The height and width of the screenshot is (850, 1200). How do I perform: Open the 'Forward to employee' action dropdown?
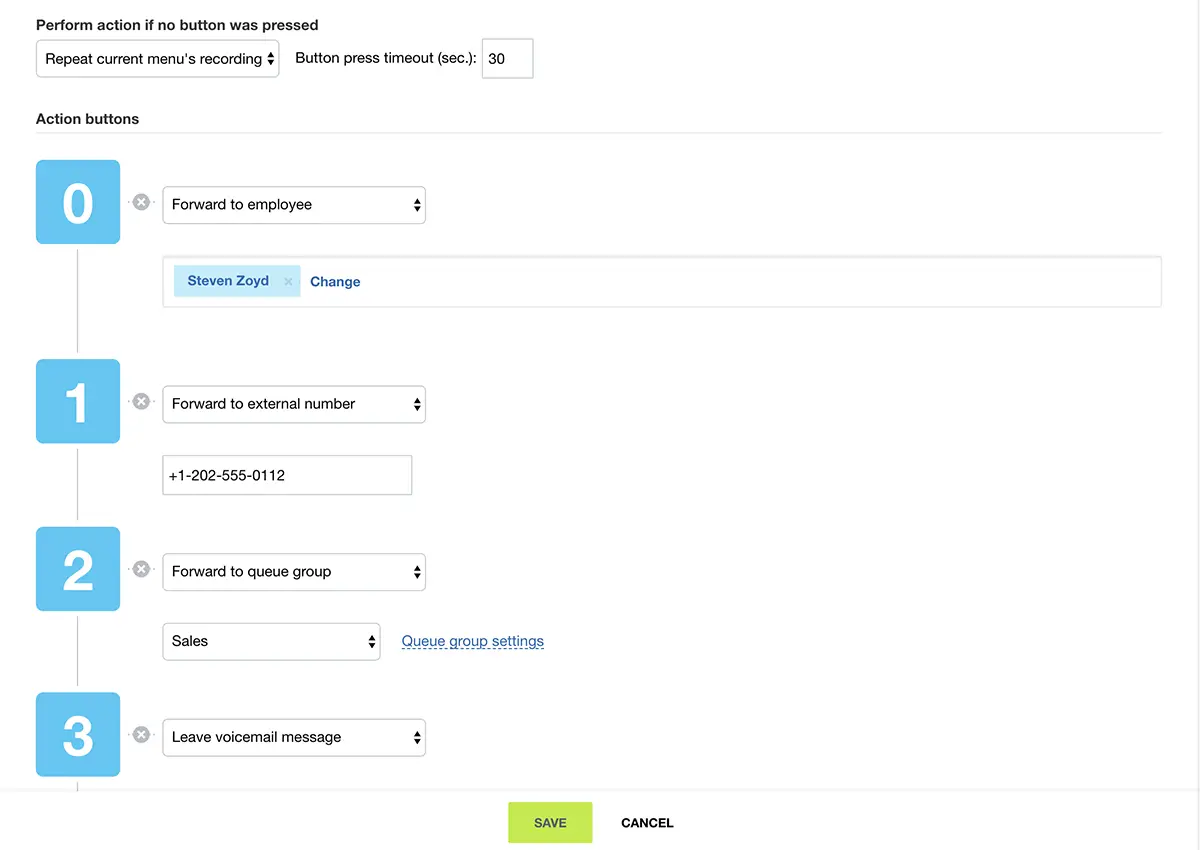coord(294,205)
